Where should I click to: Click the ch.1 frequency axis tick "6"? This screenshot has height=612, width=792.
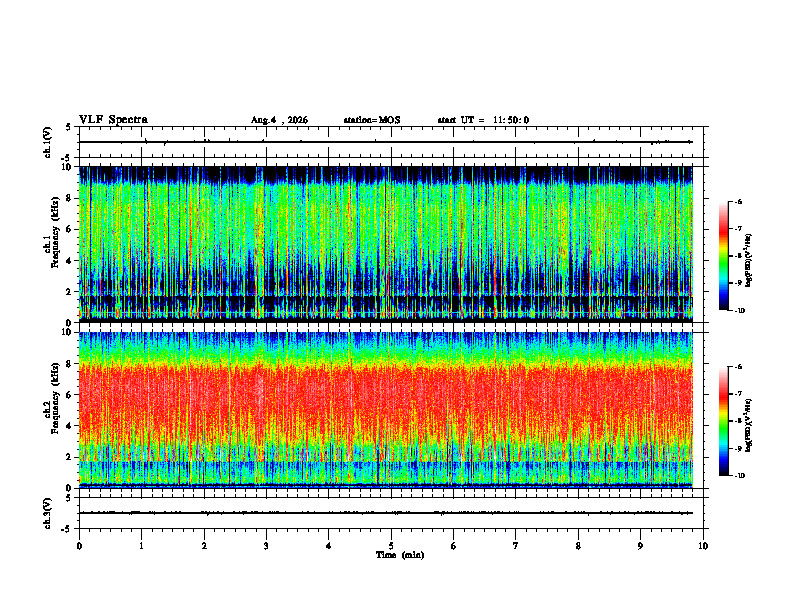70,229
